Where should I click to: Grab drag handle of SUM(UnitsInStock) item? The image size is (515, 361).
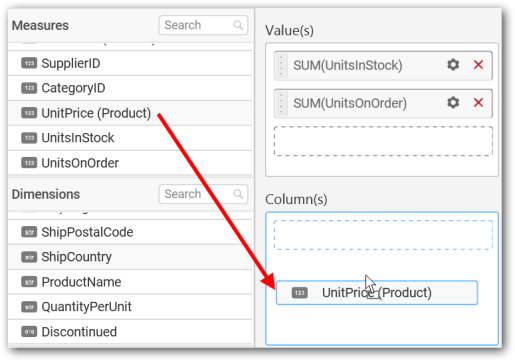(x=281, y=65)
